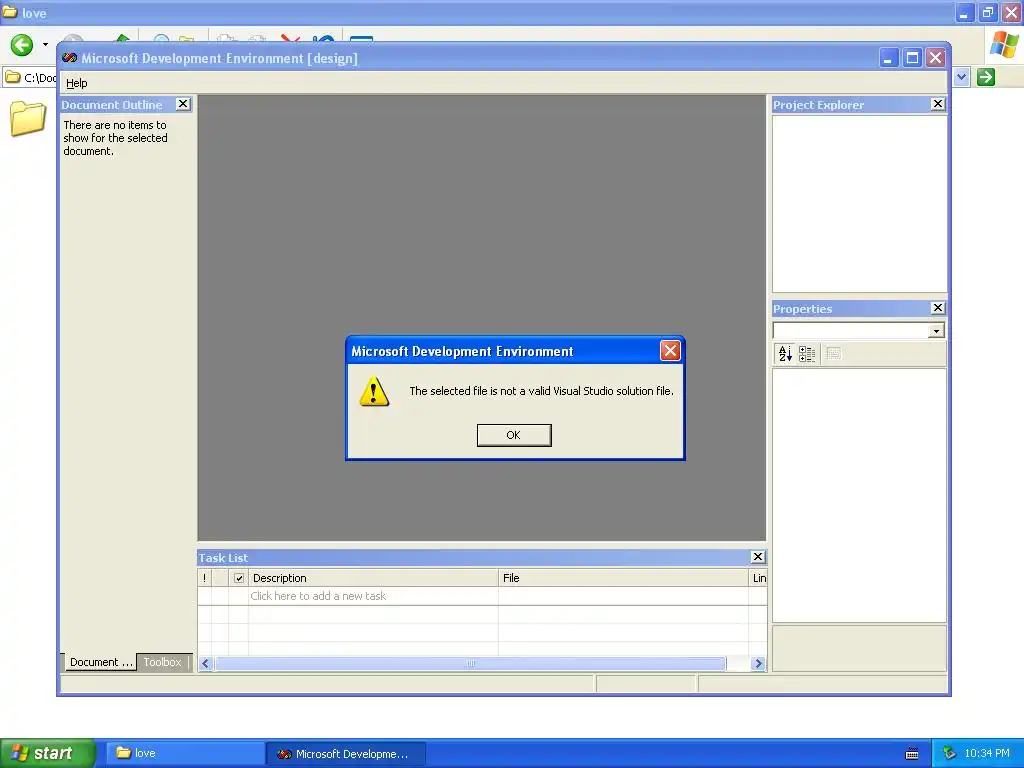Maximize the Microsoft Development Environment window

pos(912,58)
